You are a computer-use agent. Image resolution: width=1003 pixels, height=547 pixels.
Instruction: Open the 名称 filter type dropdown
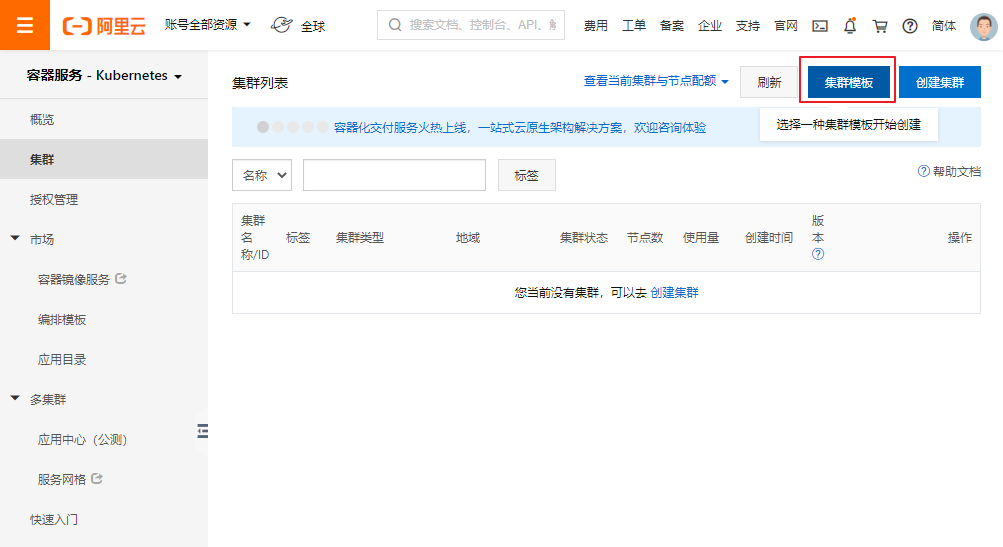point(262,175)
